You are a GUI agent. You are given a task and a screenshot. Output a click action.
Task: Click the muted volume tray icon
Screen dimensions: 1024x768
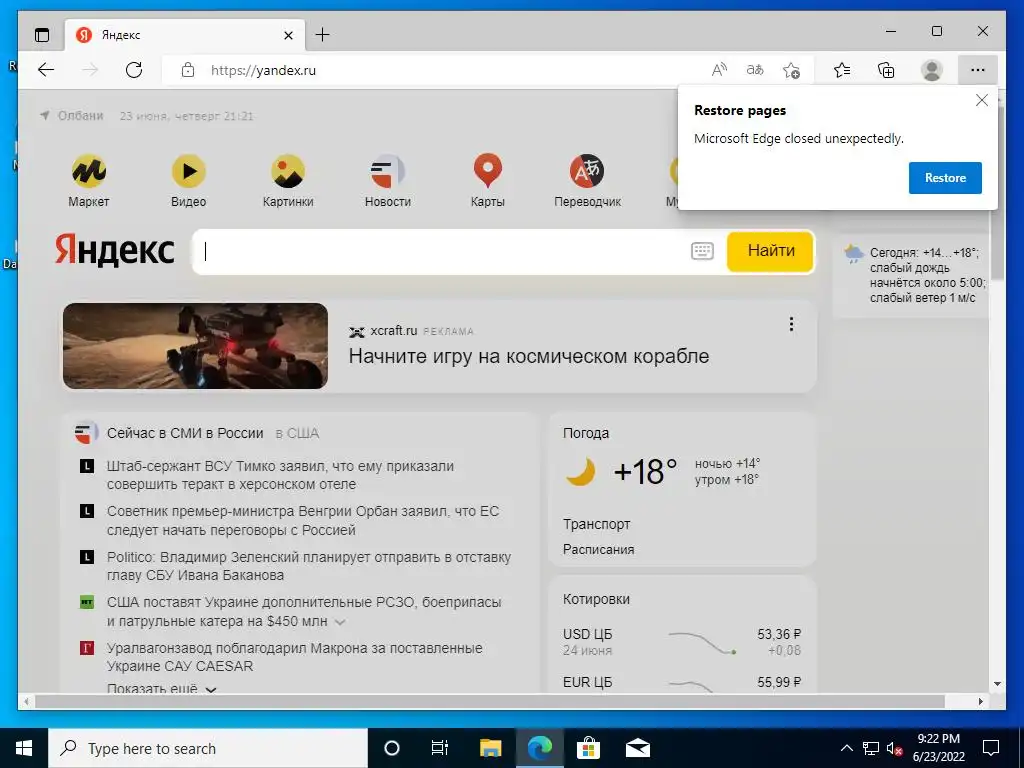(895, 748)
